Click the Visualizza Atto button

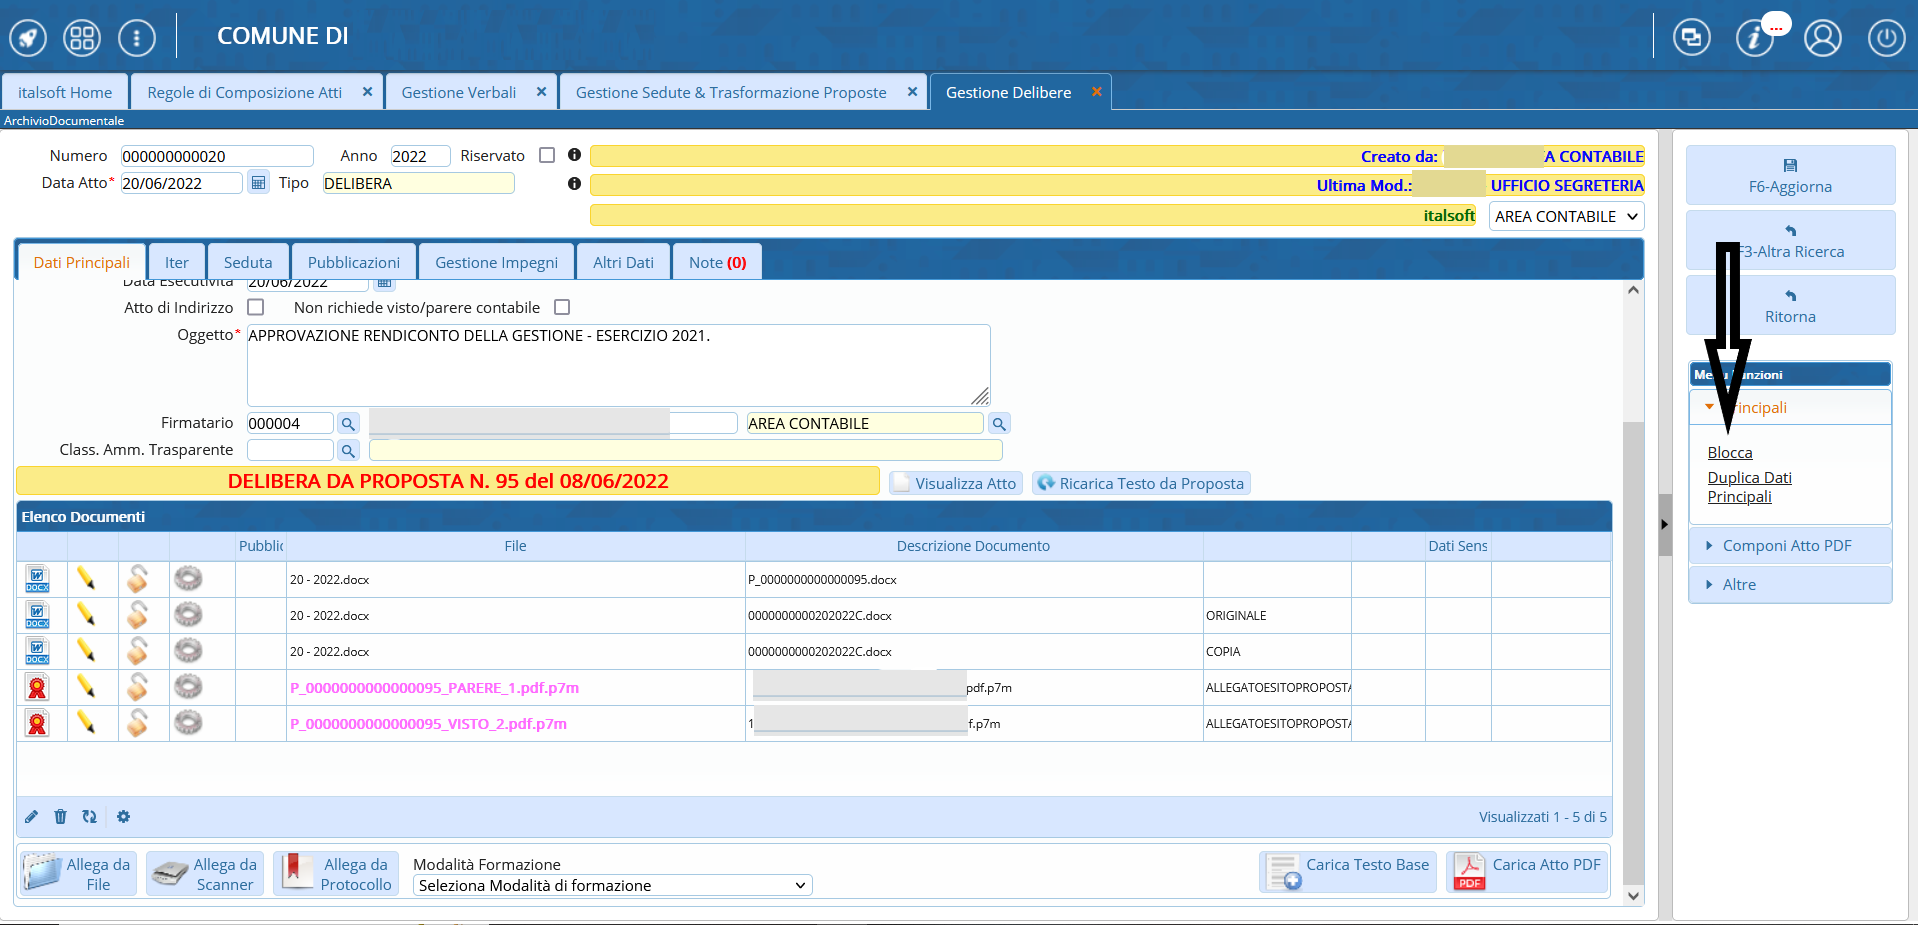pos(956,484)
